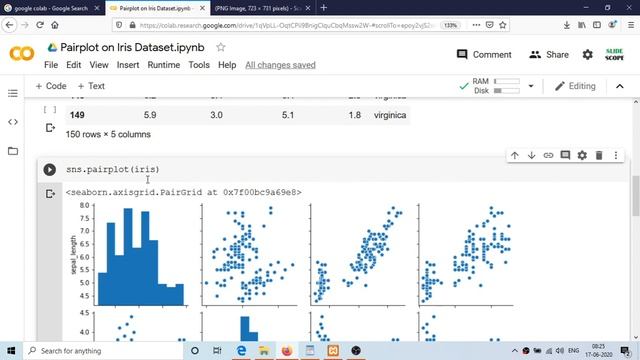Clear output of the pairplot cell

50,194
